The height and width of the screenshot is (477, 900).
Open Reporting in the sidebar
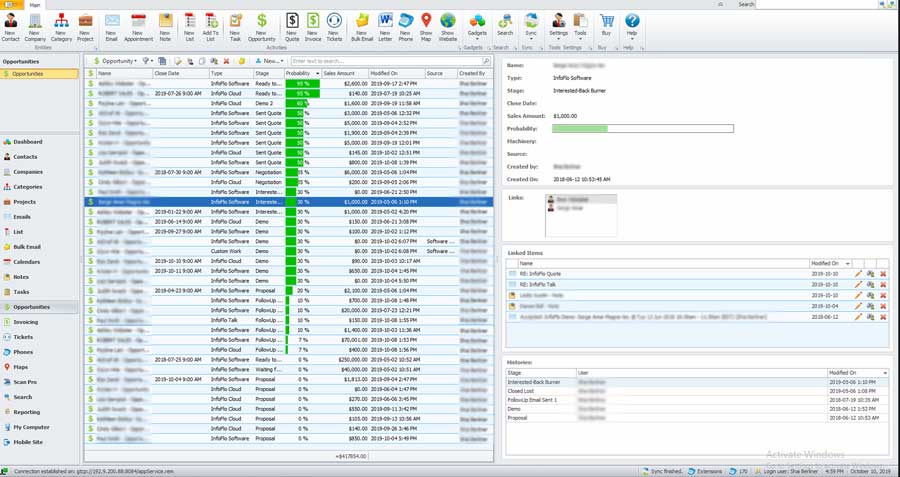[27, 412]
